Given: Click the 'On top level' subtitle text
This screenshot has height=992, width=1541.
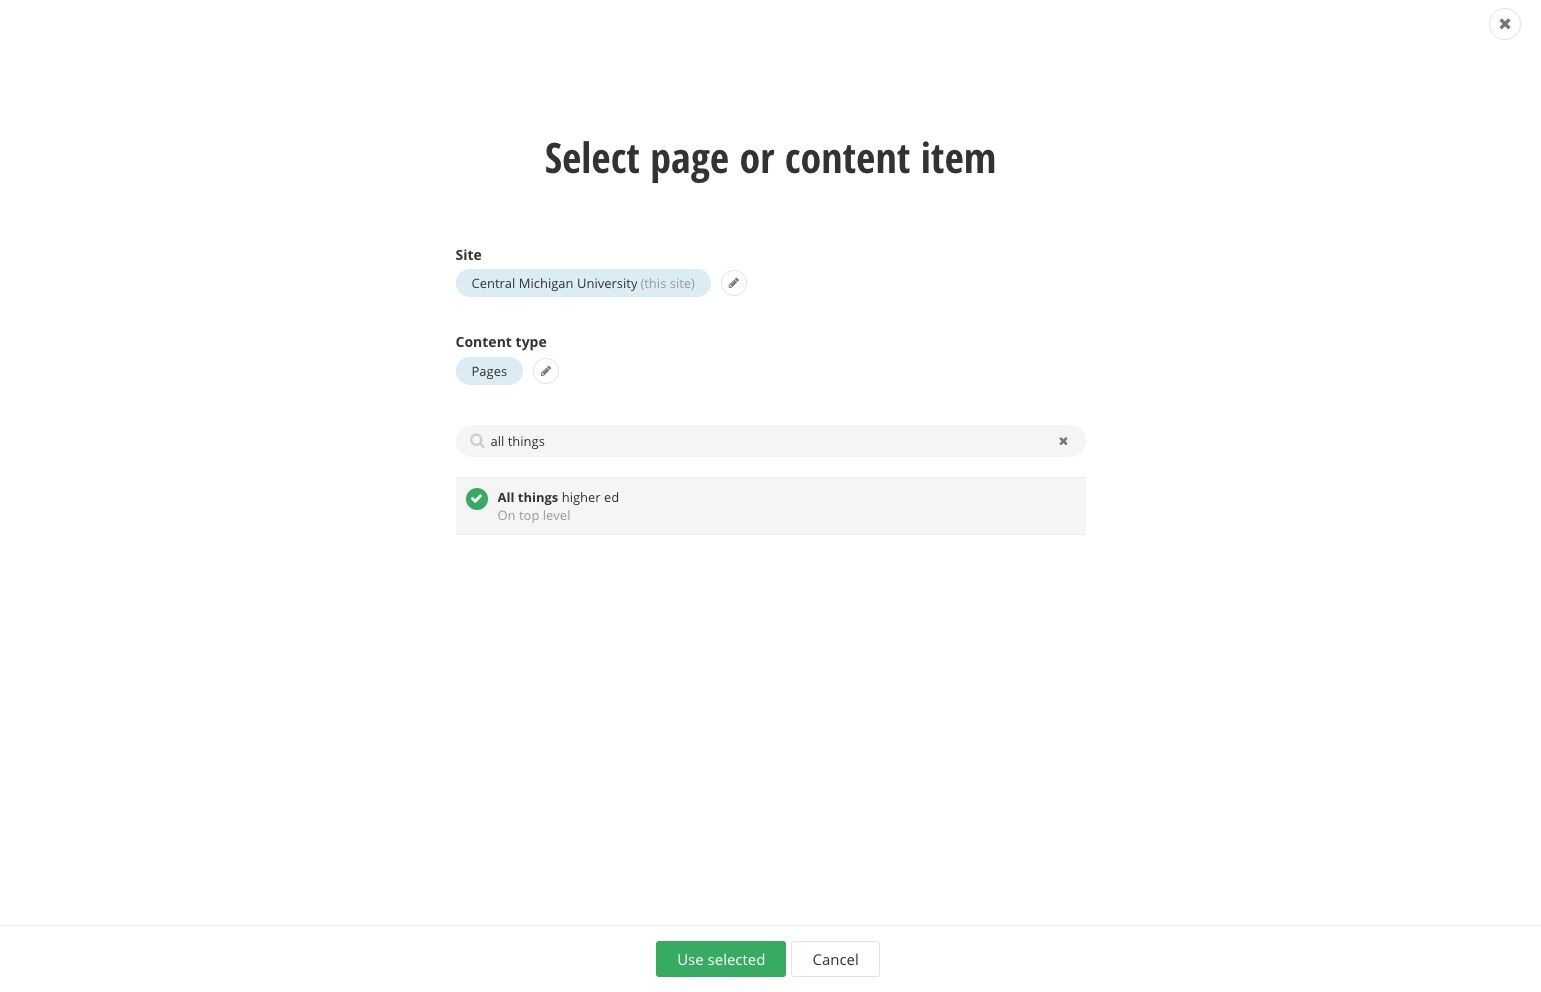Looking at the screenshot, I should (534, 516).
